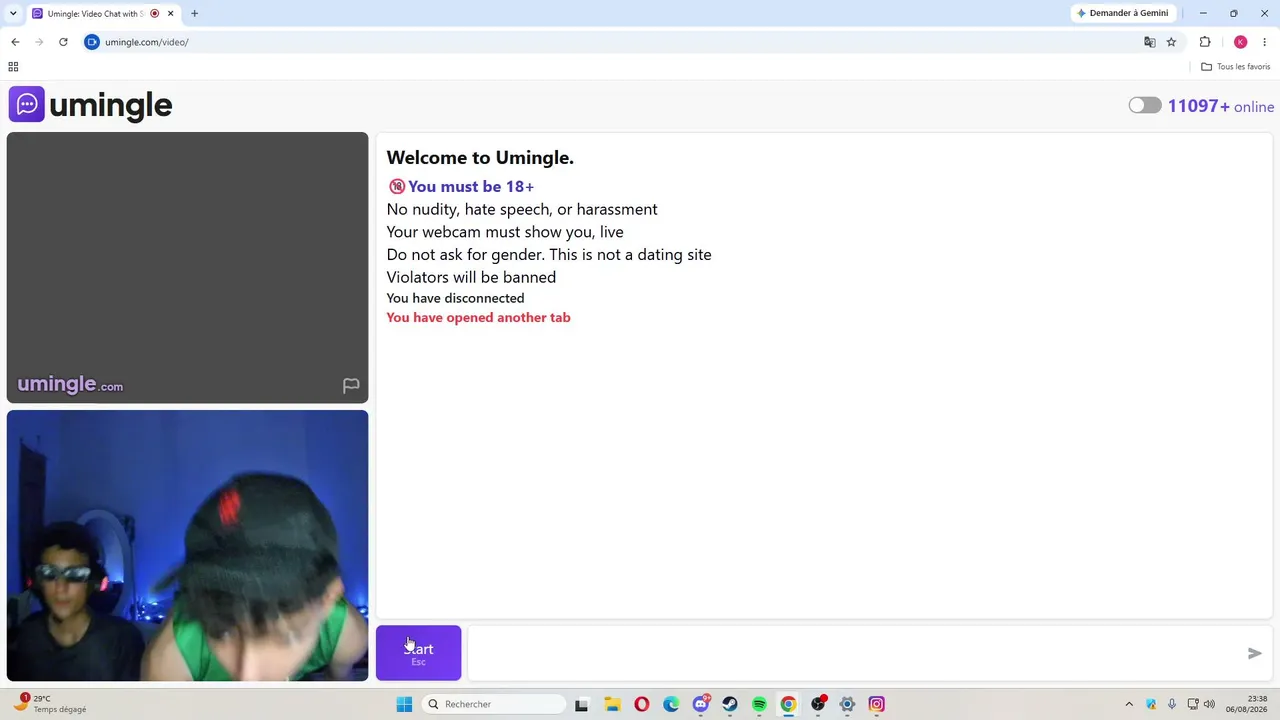The image size is (1280, 720).
Task: Click the Rechercher taskbar search box
Action: [493, 704]
